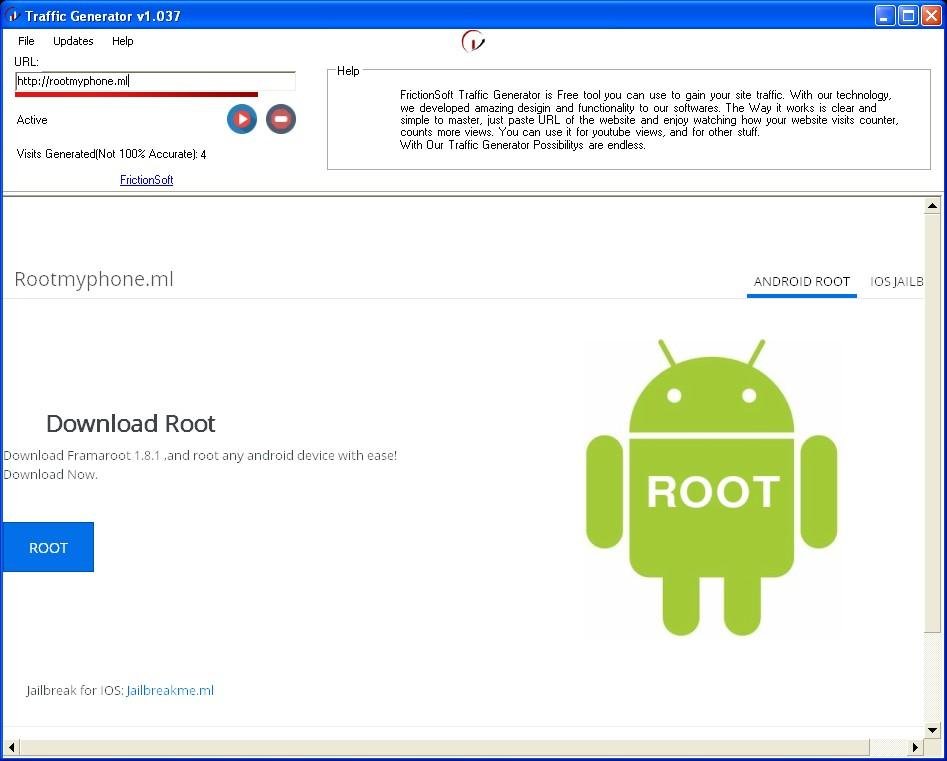Click the vertical scrollbar thumb
947x761 pixels.
(x=932, y=423)
